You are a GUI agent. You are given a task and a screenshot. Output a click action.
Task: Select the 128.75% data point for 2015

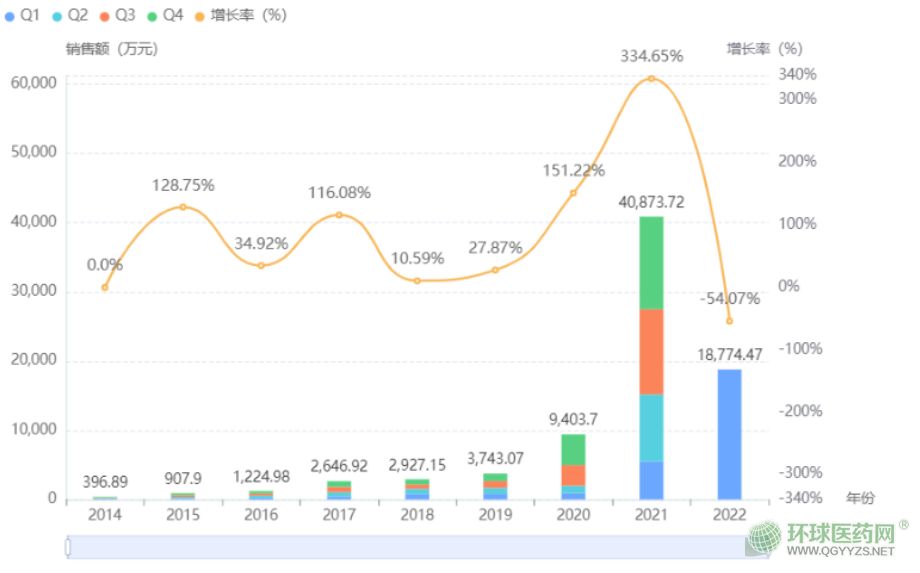pyautogui.click(x=183, y=207)
